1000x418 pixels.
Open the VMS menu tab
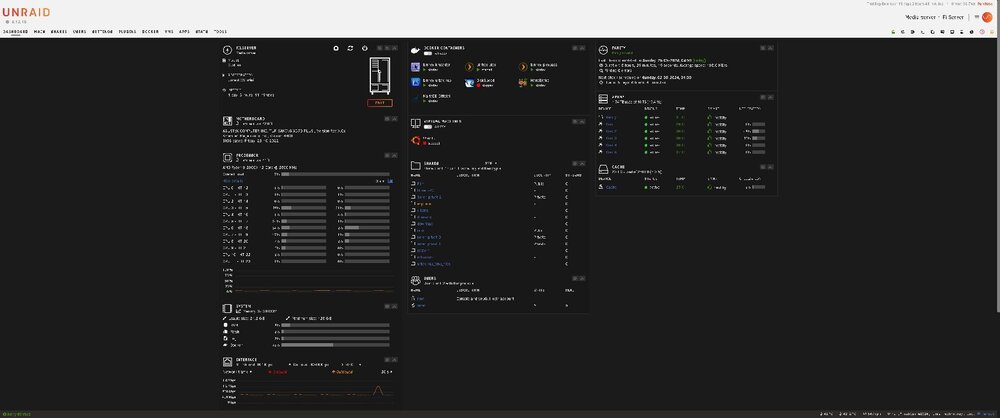(169, 31)
